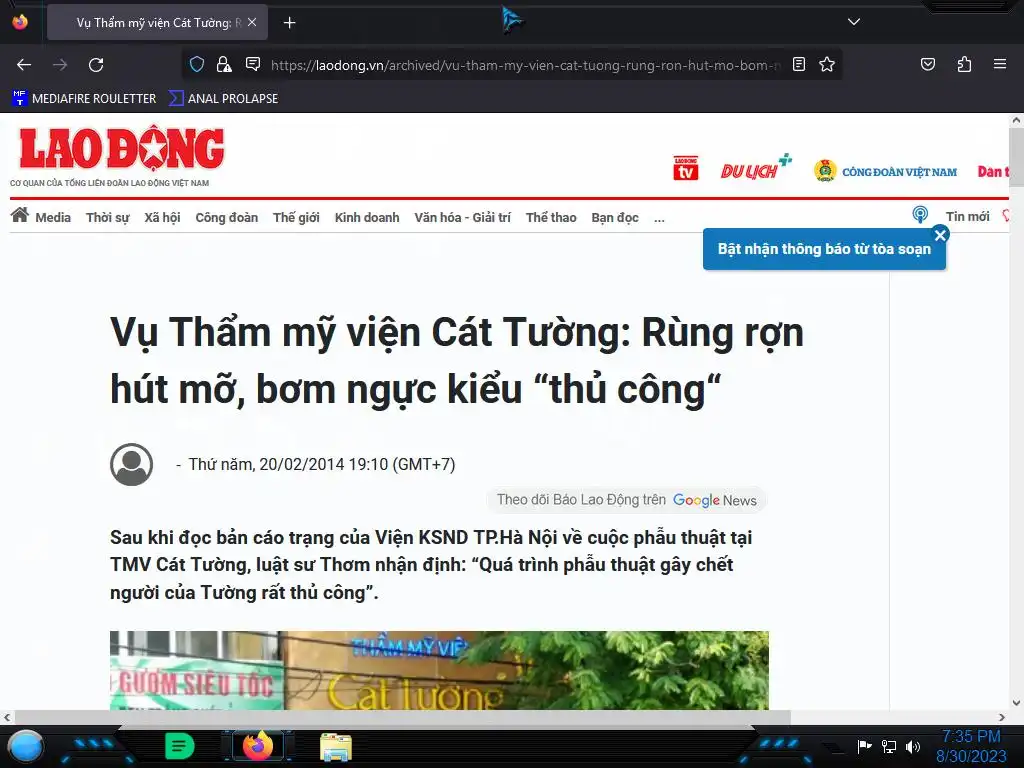Open Lao Dong home icon

click(20, 215)
